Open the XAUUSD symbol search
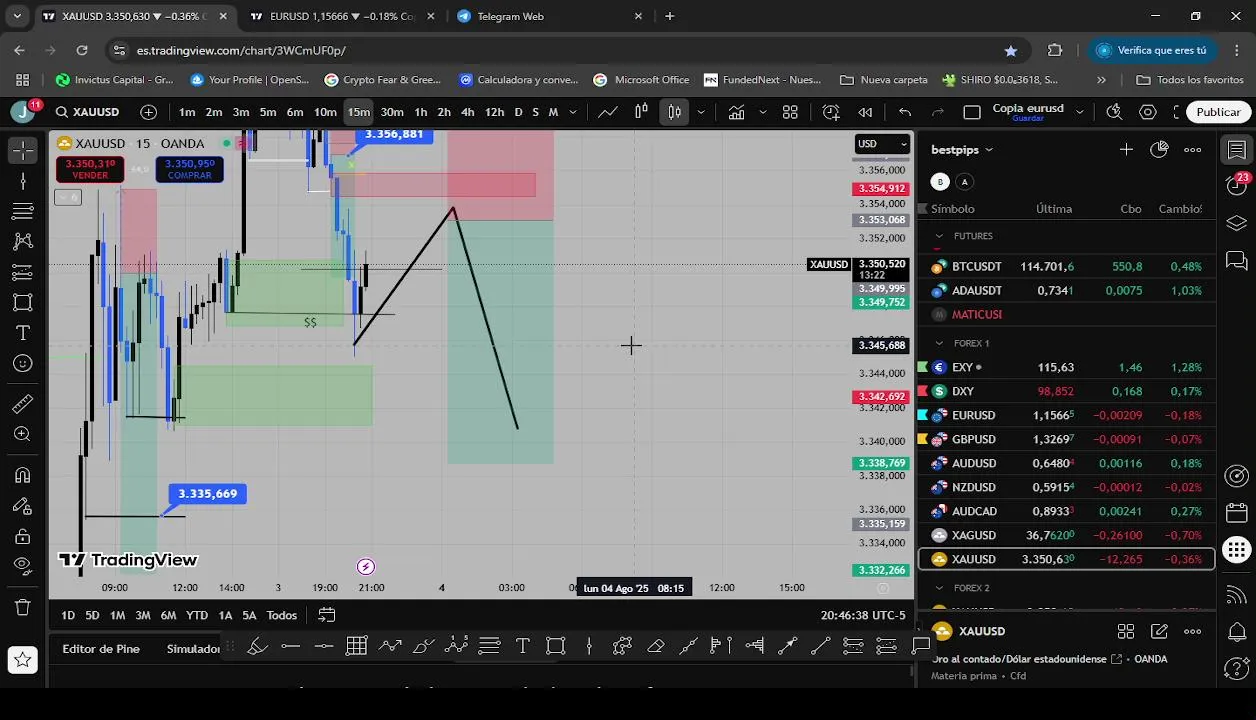This screenshot has height=720, width=1256. (88, 112)
